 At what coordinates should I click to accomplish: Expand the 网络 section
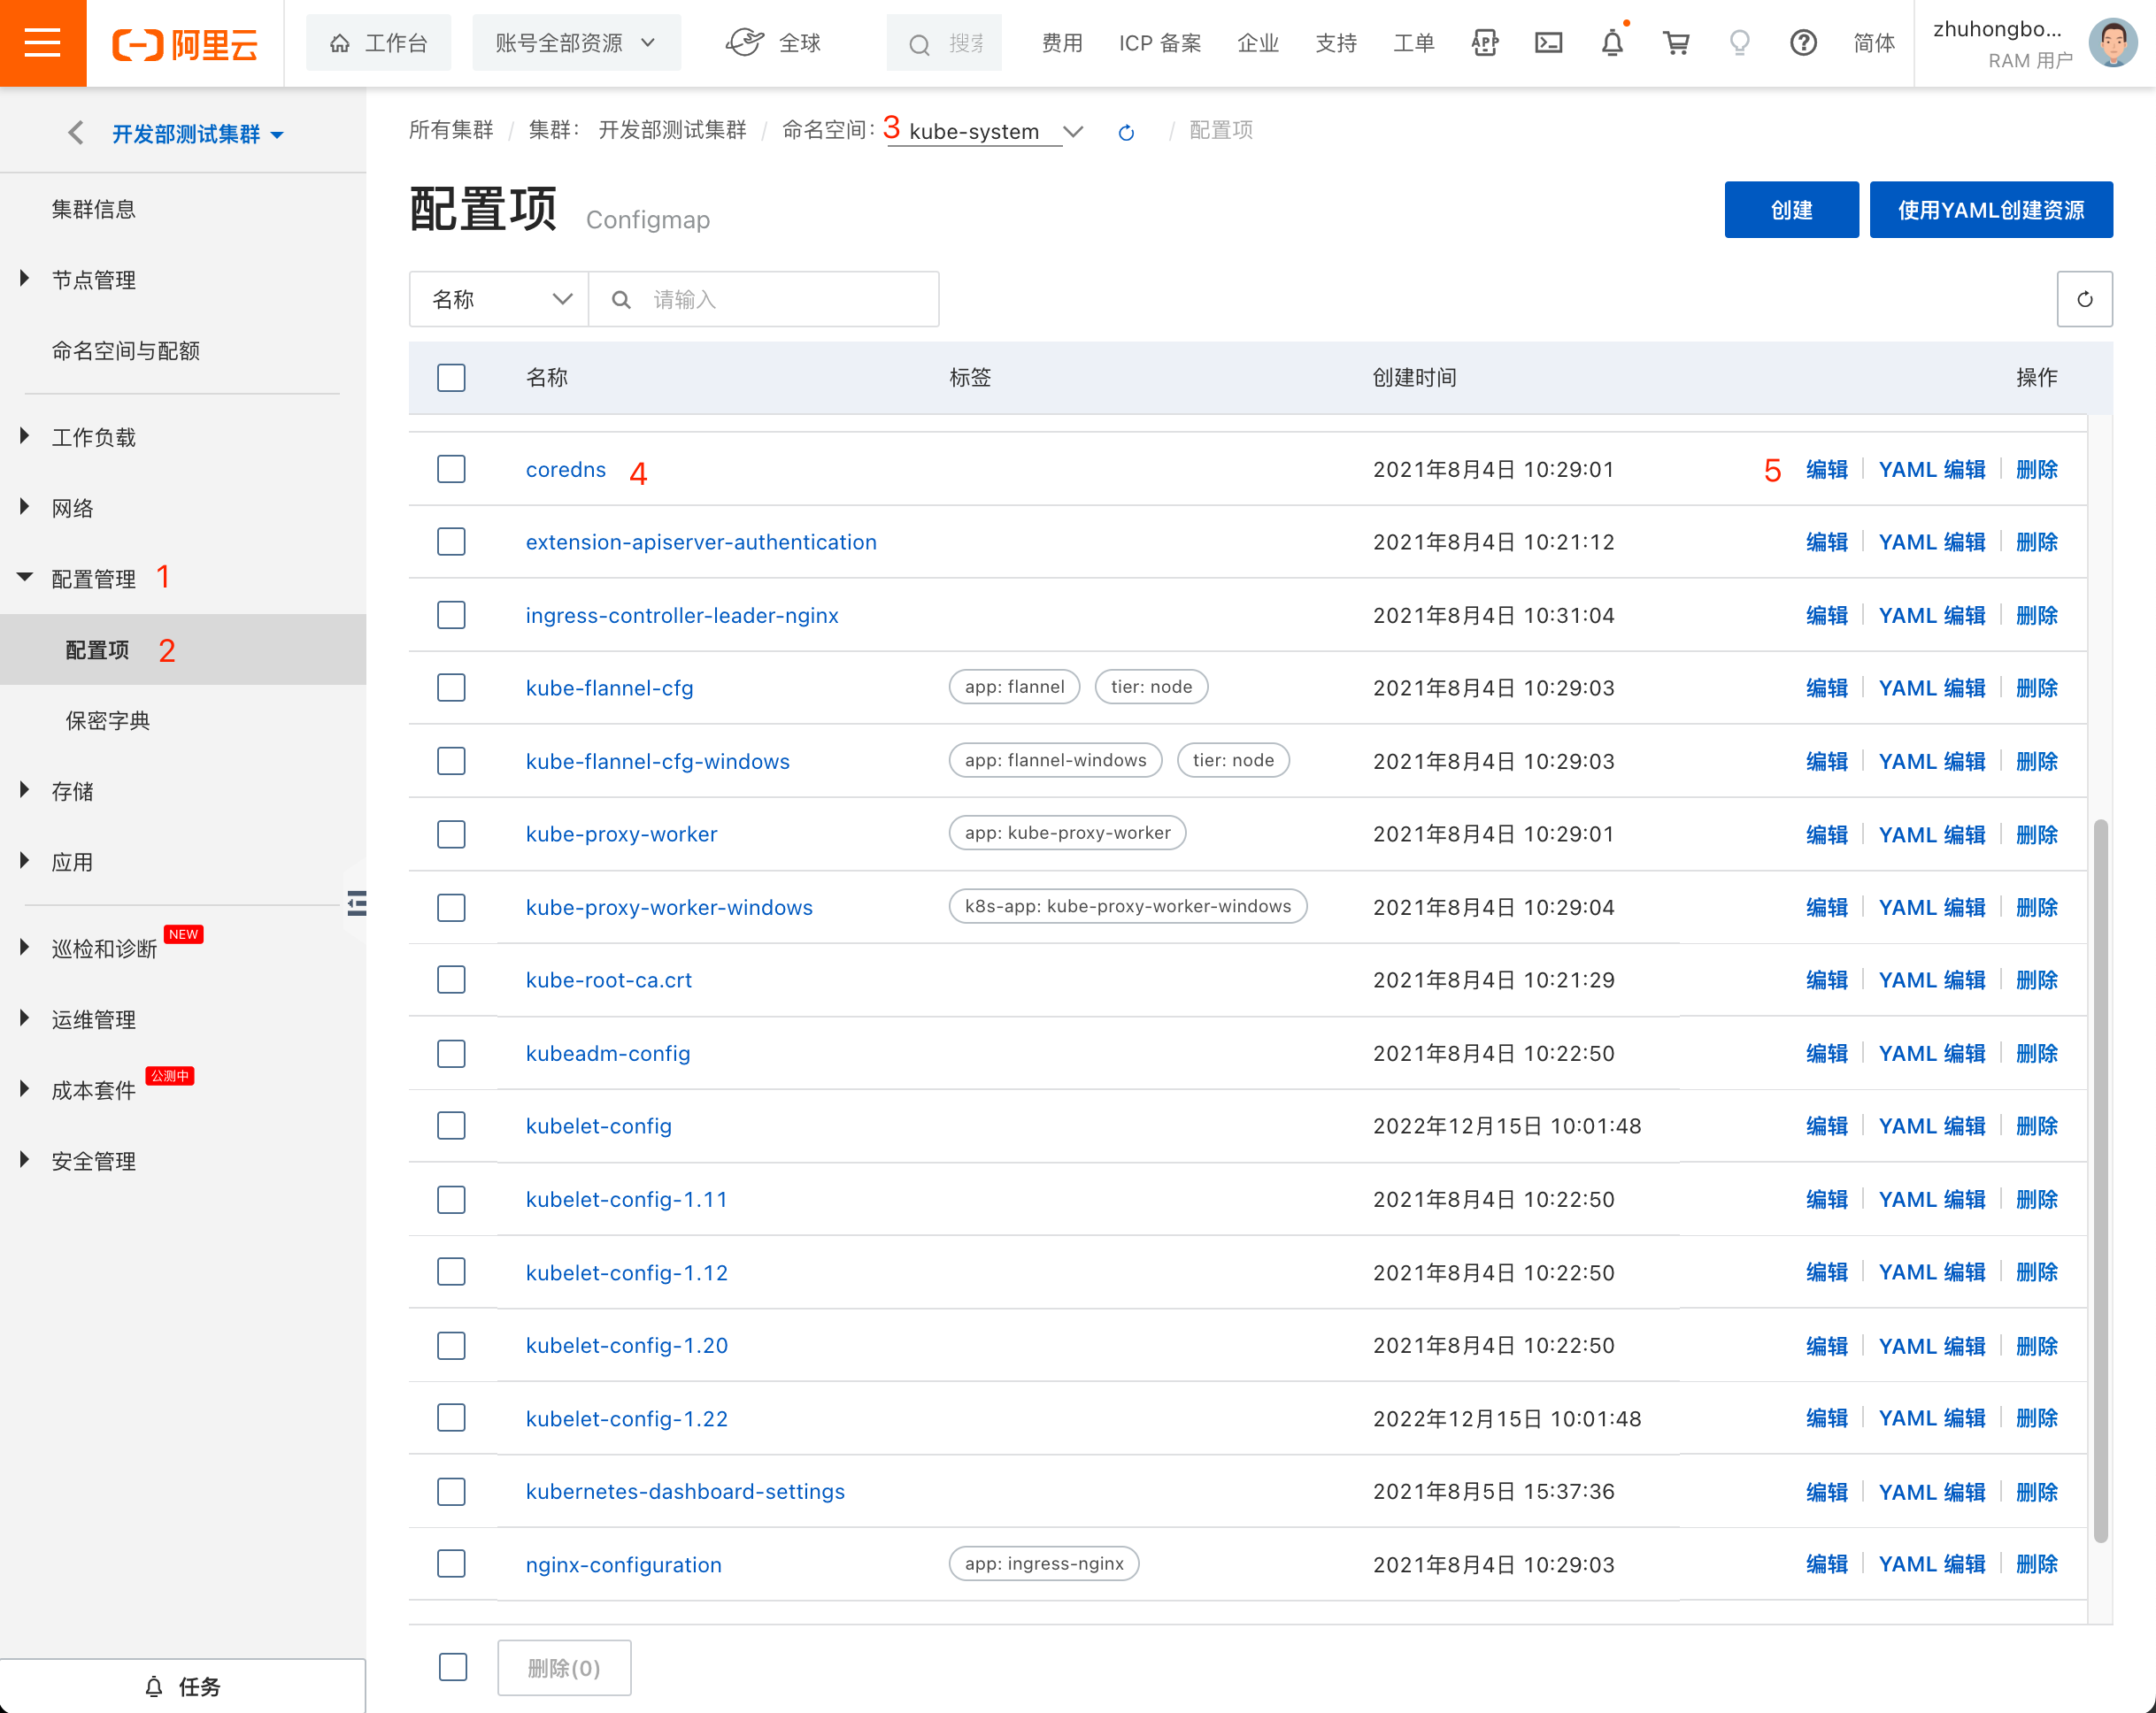tap(72, 508)
